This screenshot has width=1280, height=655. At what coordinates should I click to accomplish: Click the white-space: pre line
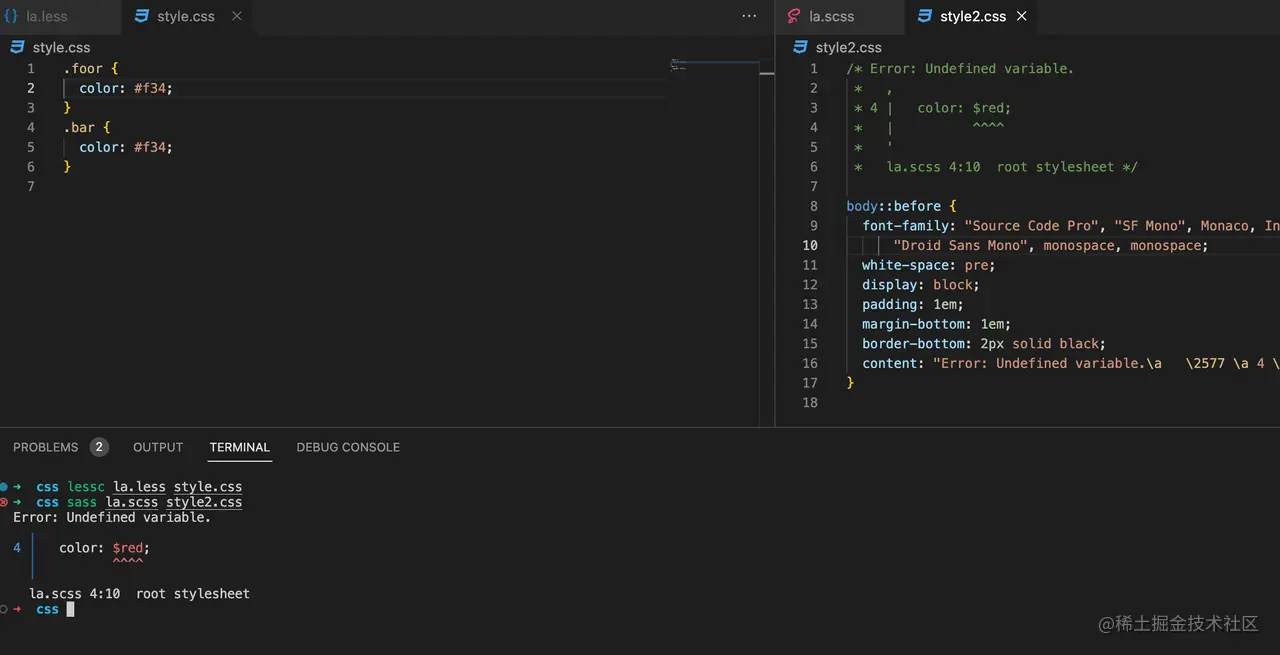(928, 265)
